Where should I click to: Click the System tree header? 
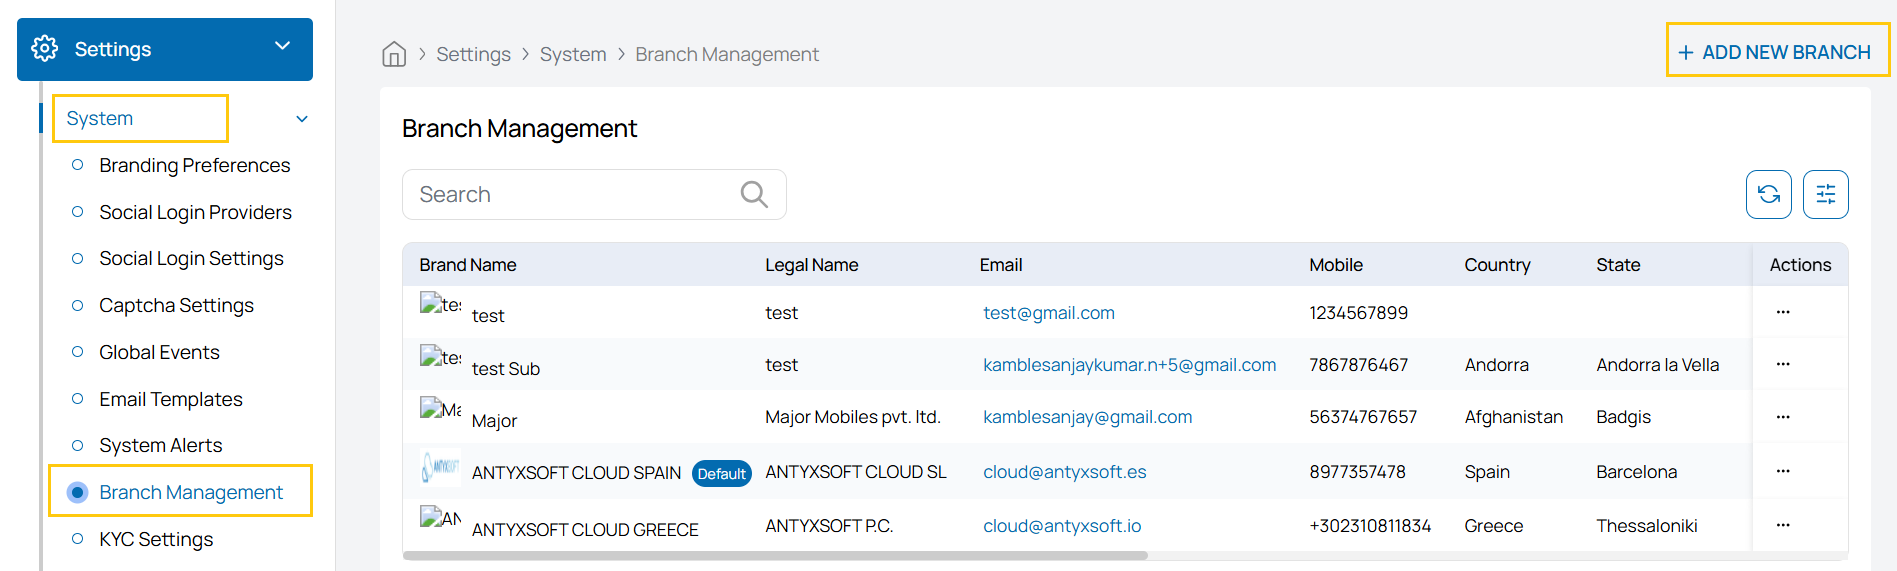point(100,118)
